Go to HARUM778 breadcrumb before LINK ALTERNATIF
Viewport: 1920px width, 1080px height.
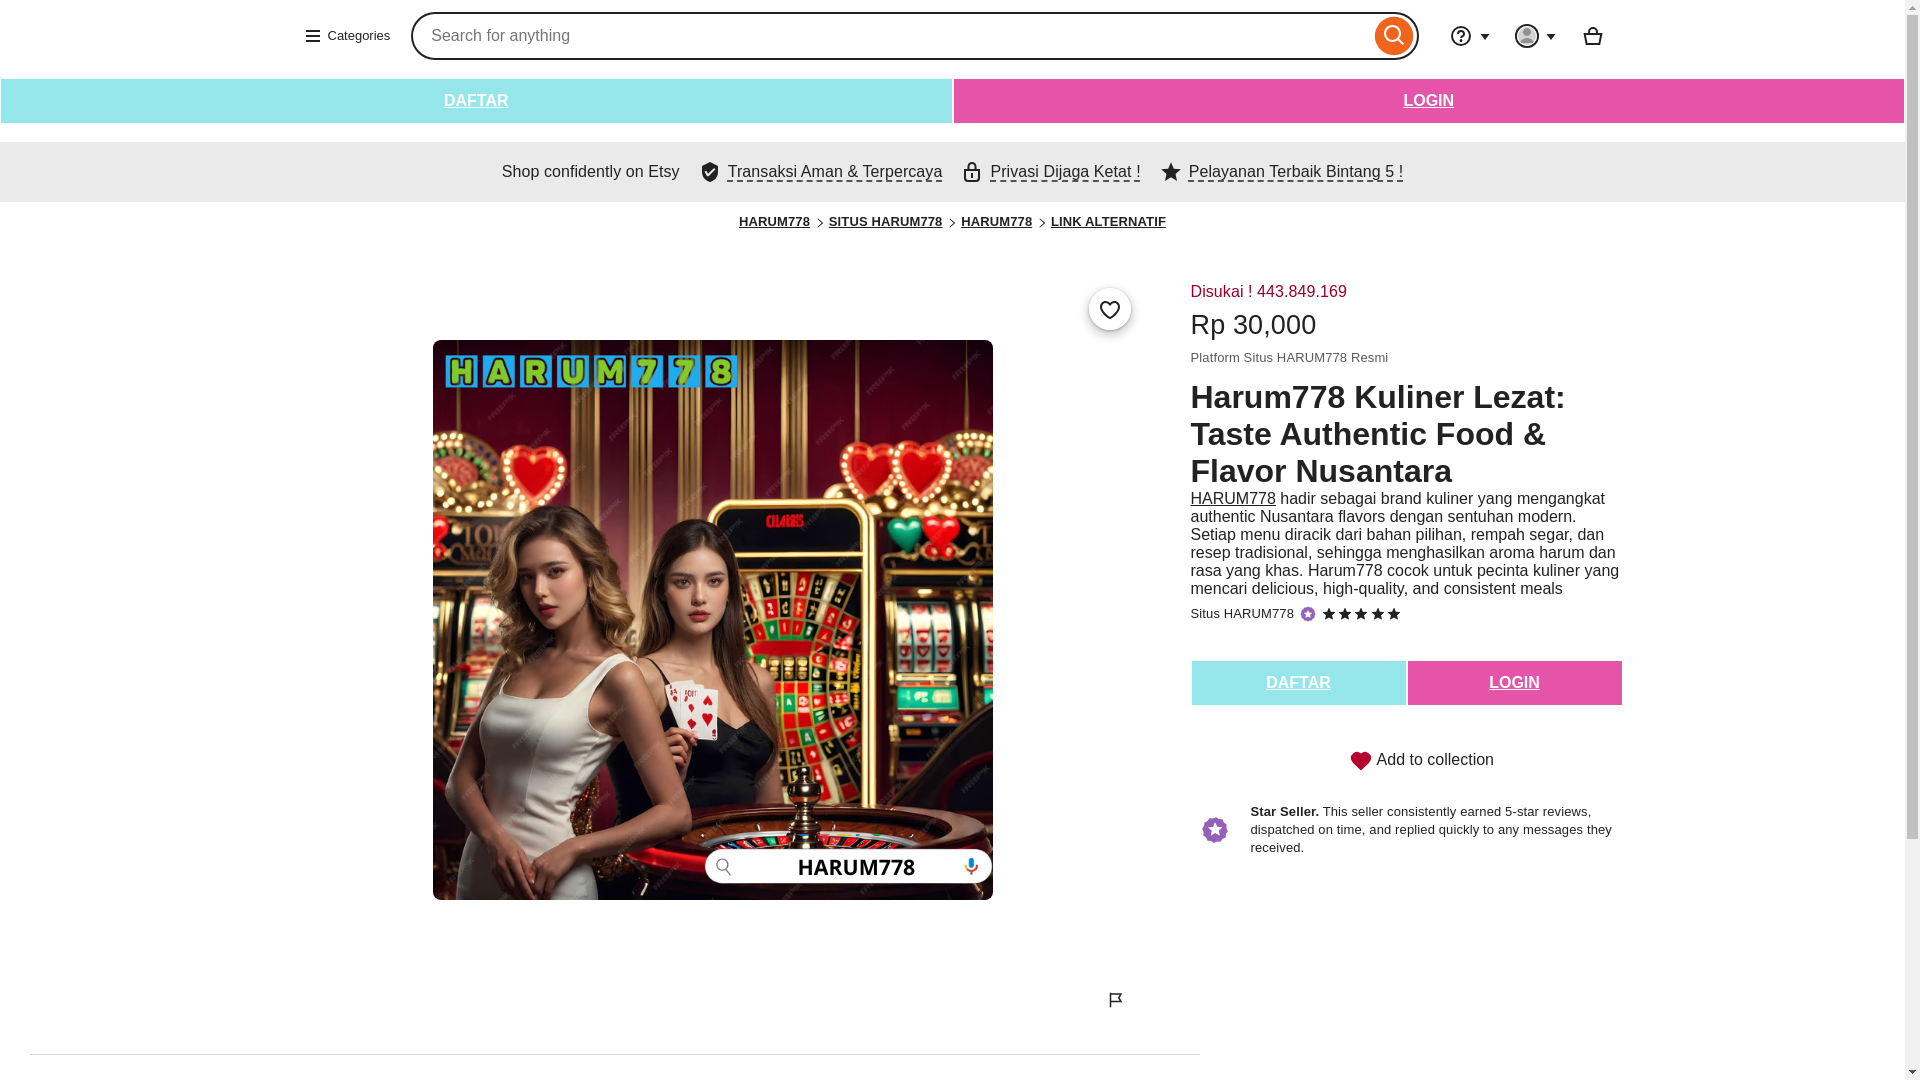[996, 222]
